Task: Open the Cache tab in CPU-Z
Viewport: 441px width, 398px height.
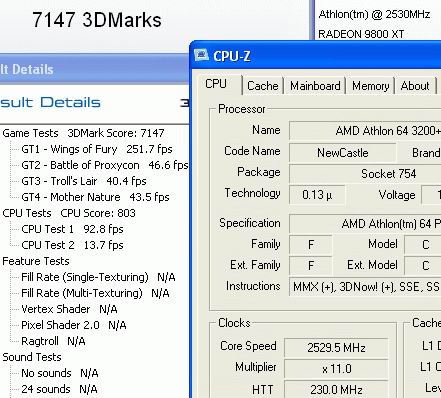Action: 263,86
